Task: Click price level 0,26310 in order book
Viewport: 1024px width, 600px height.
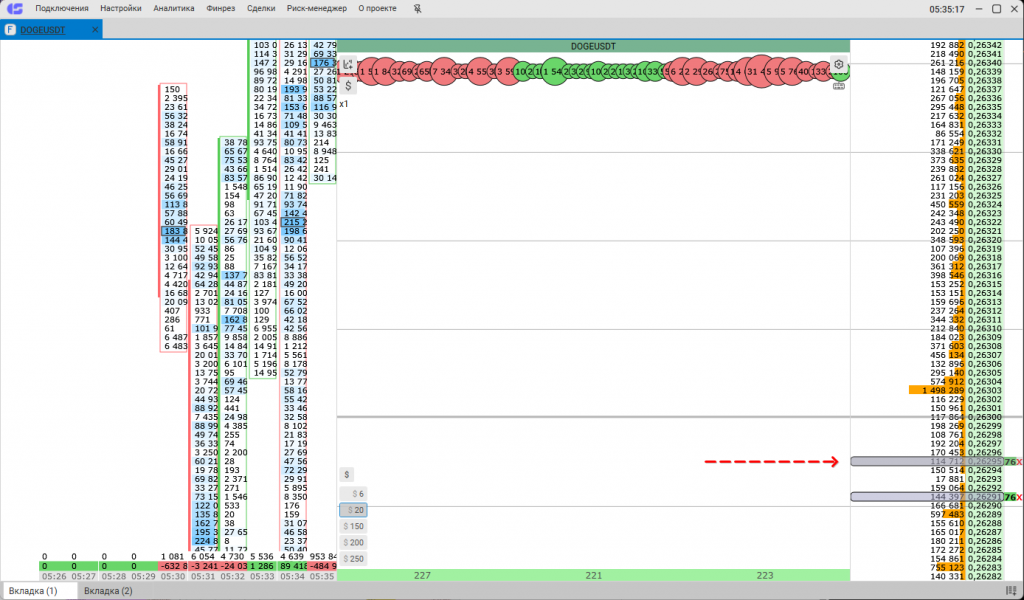Action: [985, 328]
